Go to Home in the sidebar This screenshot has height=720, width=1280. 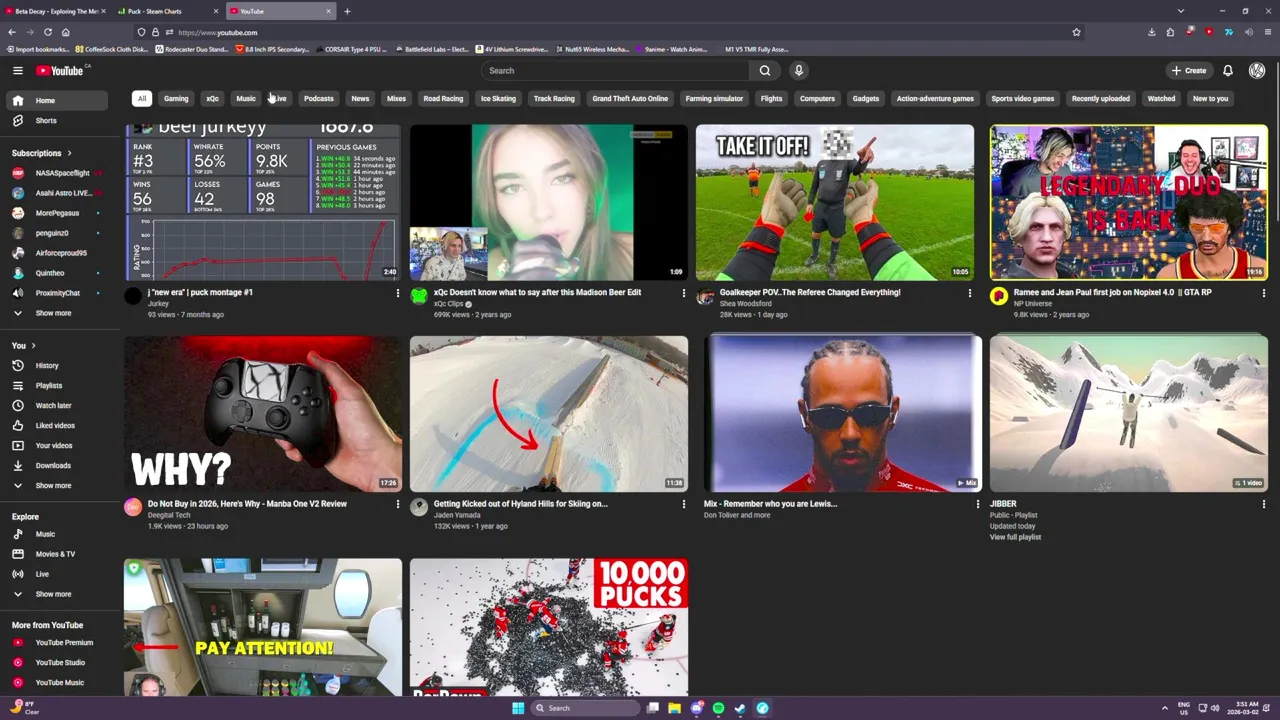click(55, 100)
